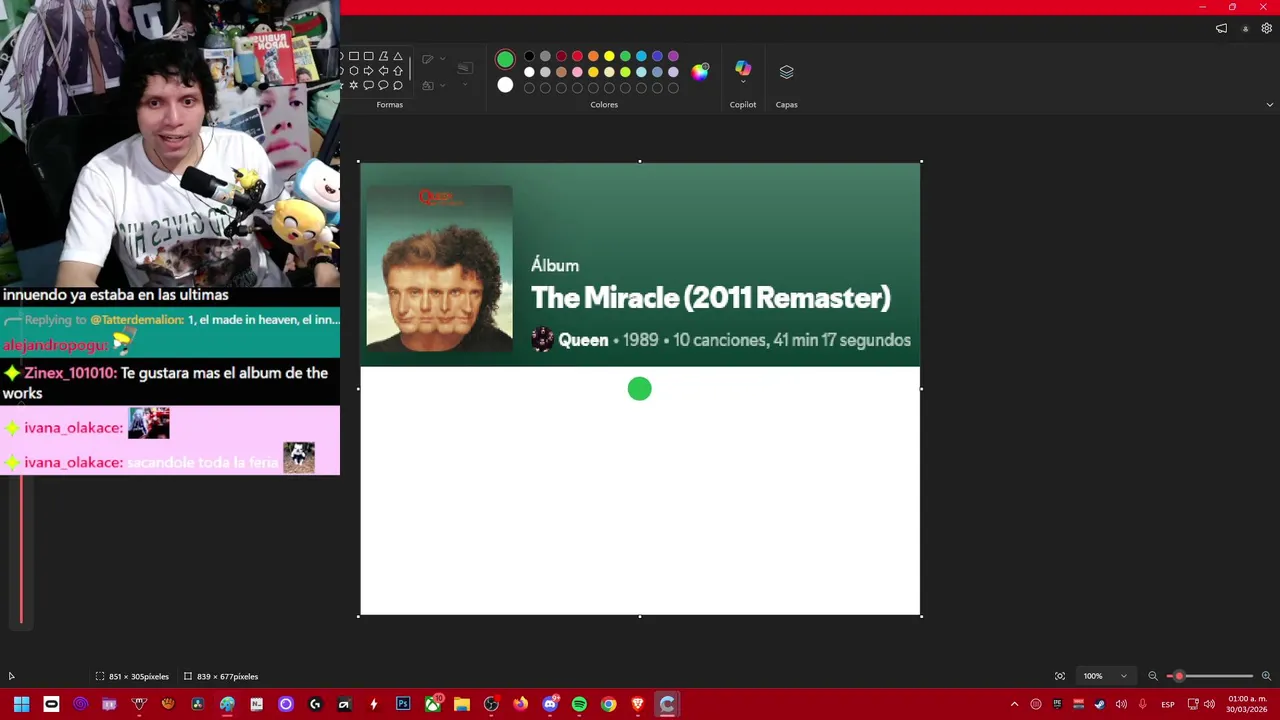This screenshot has width=1280, height=720.
Task: Open OBS Studio from the taskbar
Action: (x=491, y=704)
